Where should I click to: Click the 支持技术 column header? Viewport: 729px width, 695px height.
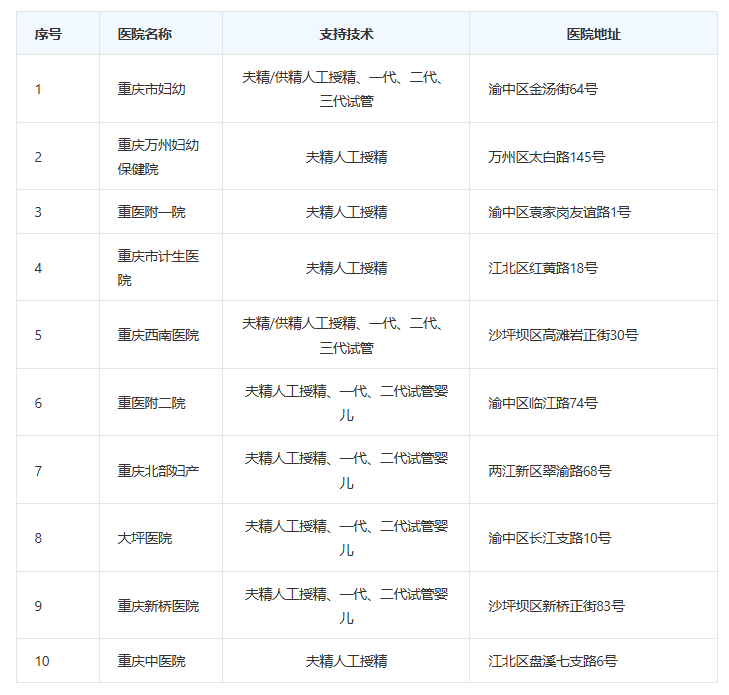[x=346, y=34]
